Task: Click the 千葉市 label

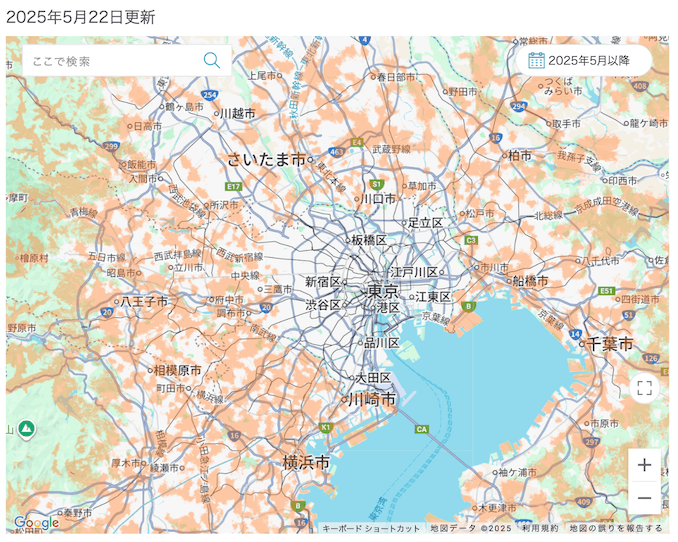Action: pos(610,344)
